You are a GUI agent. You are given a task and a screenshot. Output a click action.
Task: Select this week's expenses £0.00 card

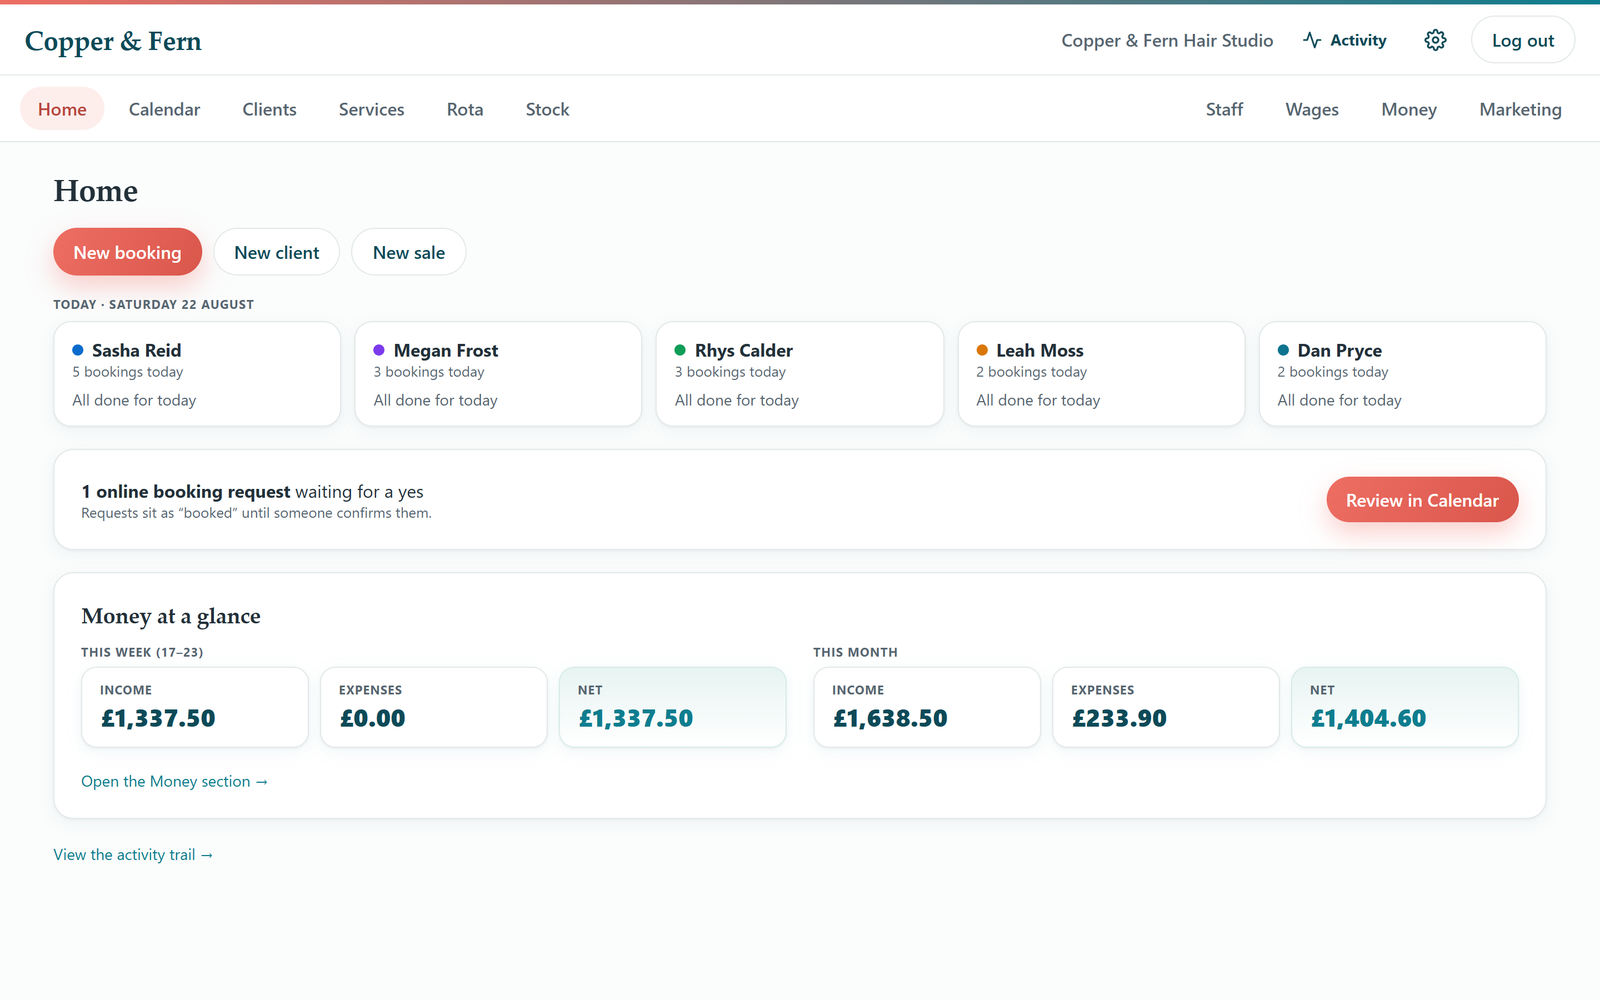434,707
